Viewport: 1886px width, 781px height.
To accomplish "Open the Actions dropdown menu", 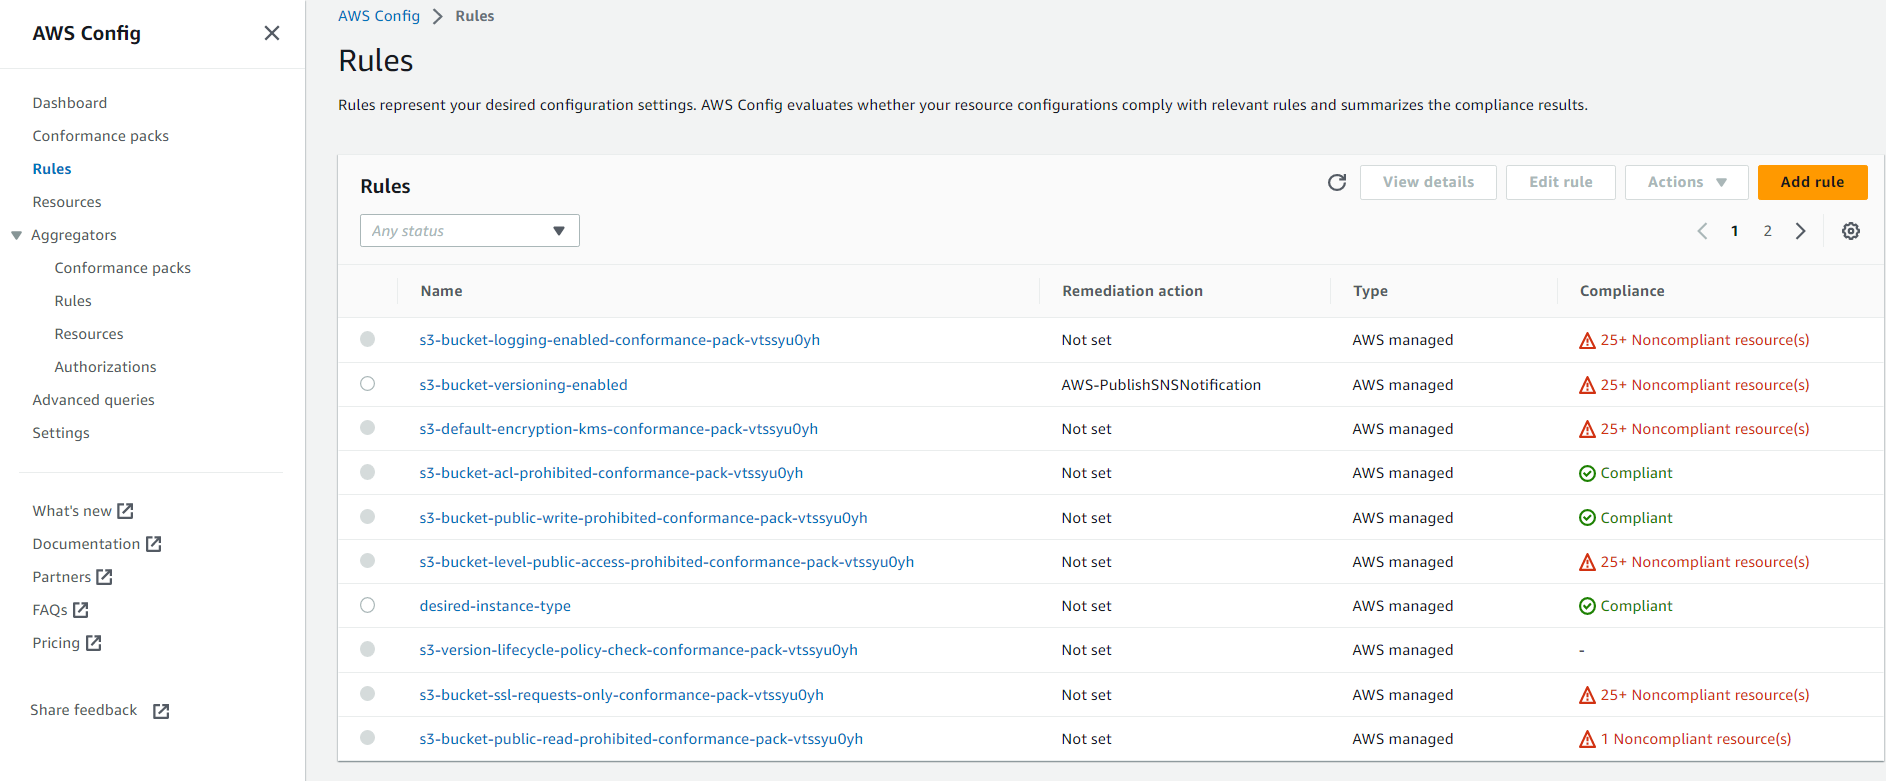I will pyautogui.click(x=1687, y=182).
